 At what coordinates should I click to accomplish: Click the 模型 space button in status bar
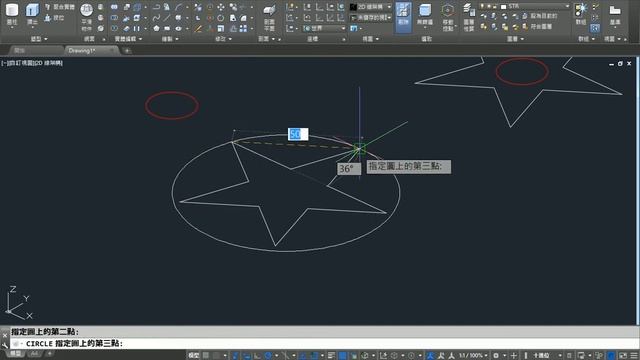pos(193,356)
